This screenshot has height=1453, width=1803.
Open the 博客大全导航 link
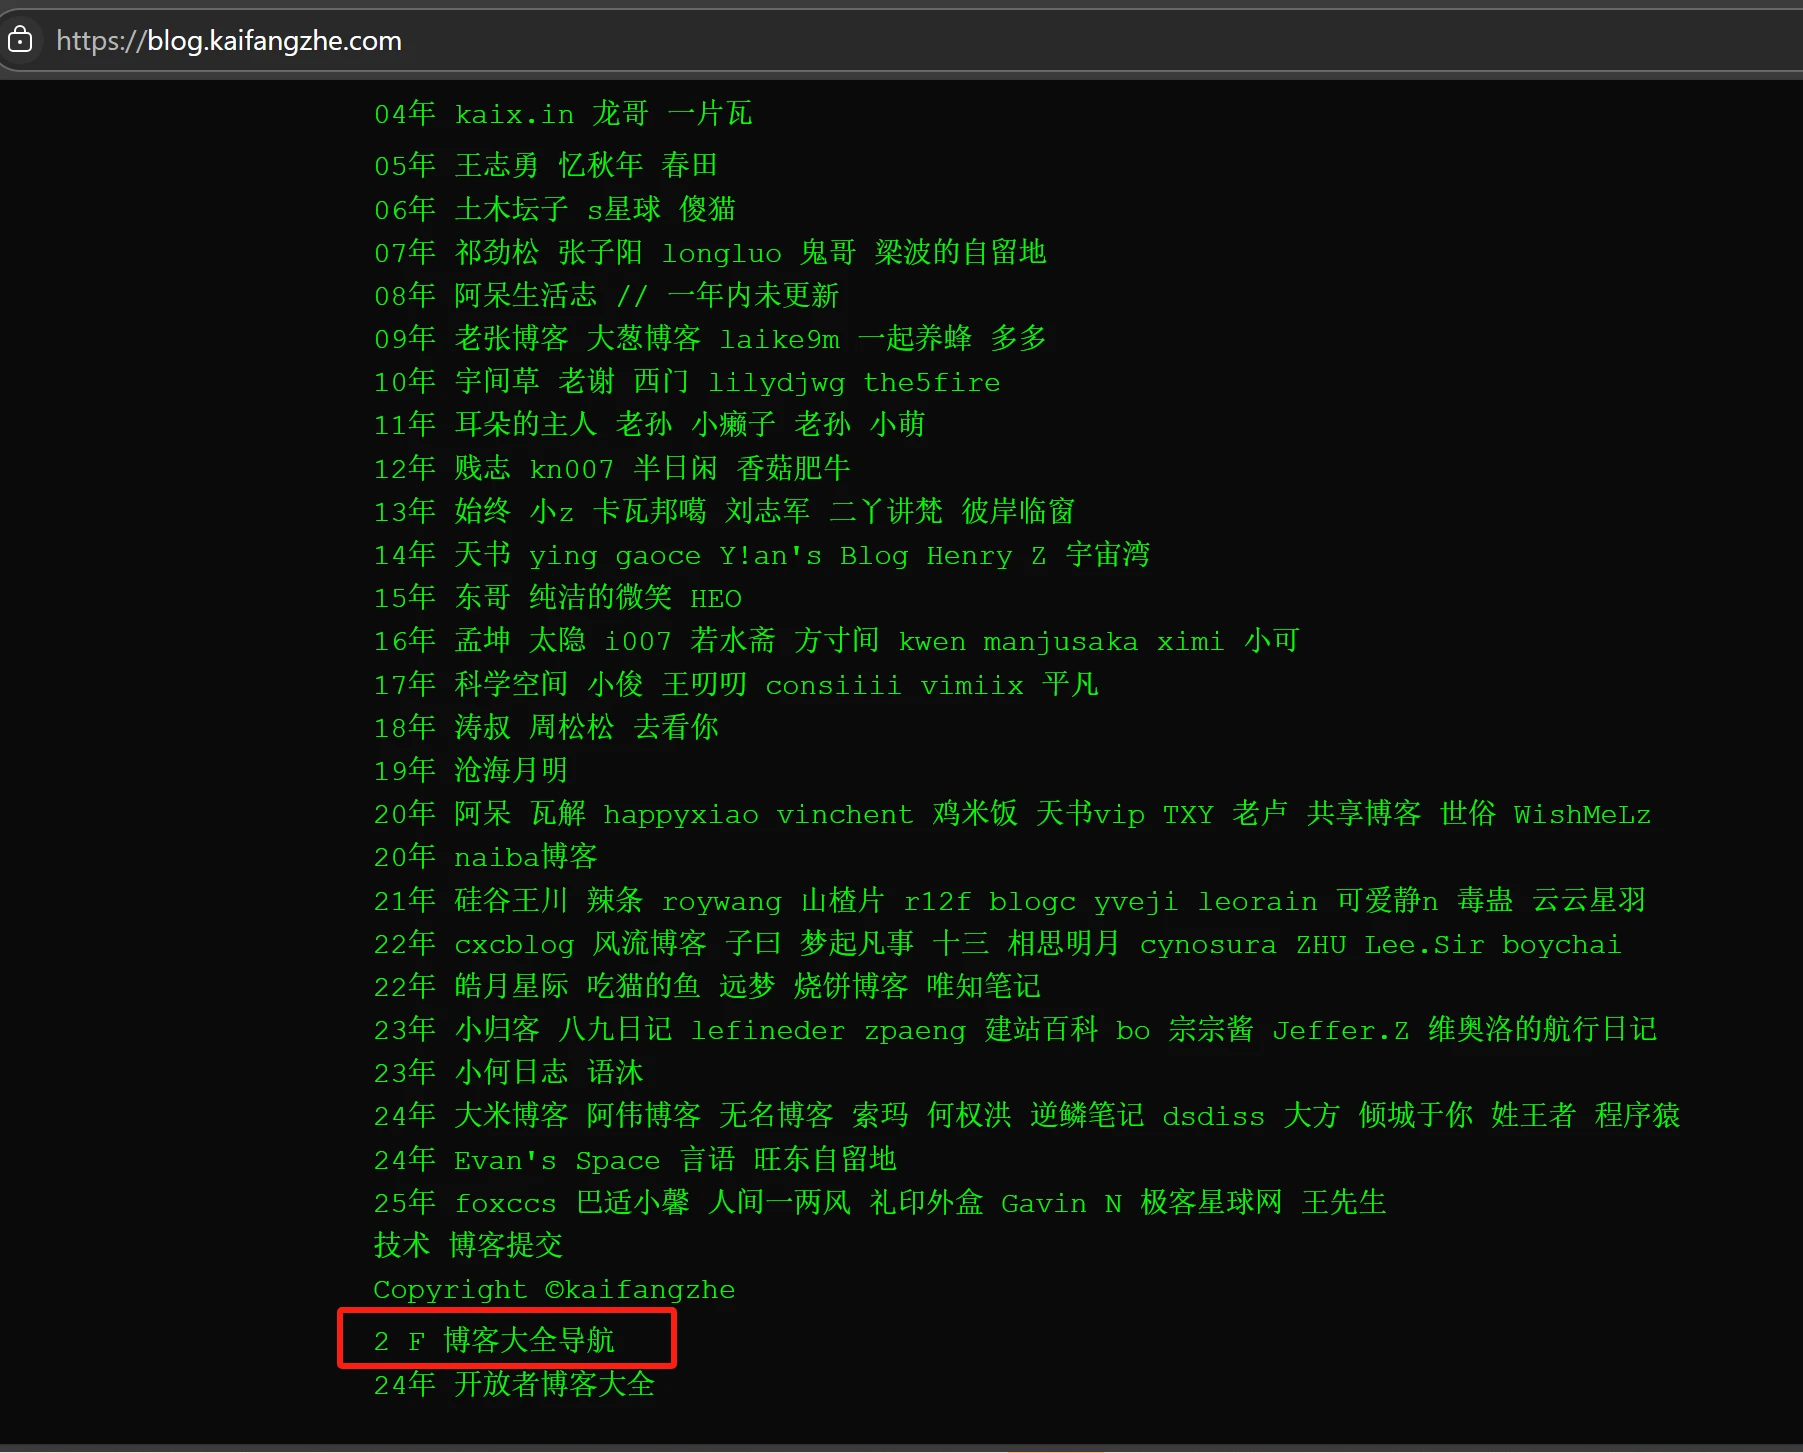click(529, 1340)
